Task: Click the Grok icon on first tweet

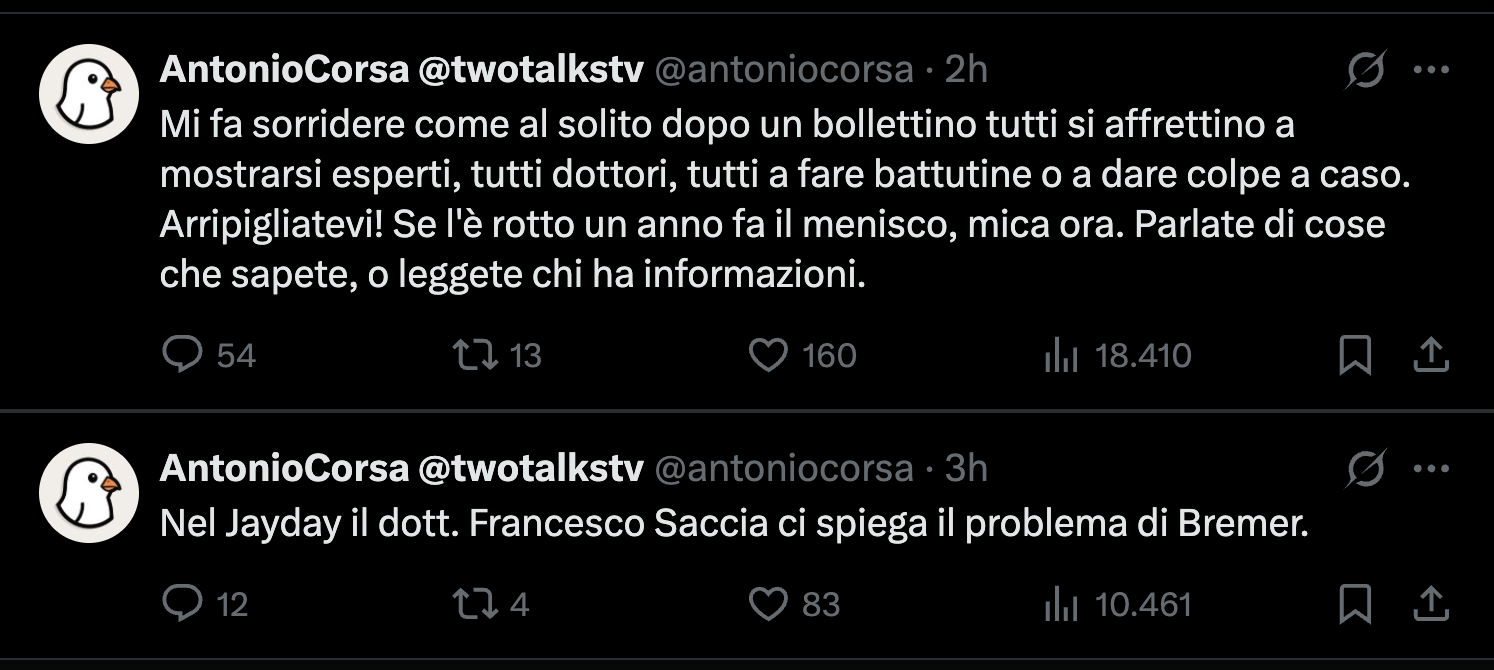Action: click(1366, 70)
